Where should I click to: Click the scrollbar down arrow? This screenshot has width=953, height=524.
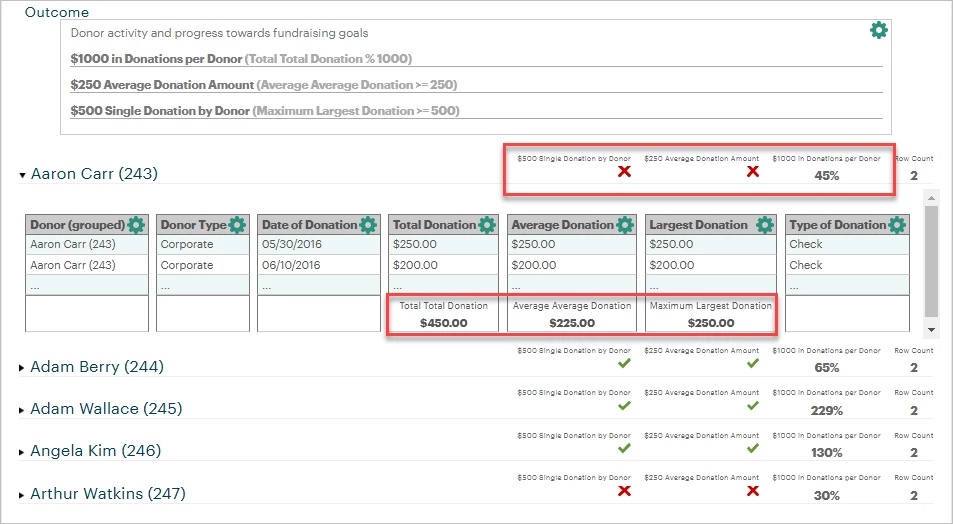coord(931,329)
